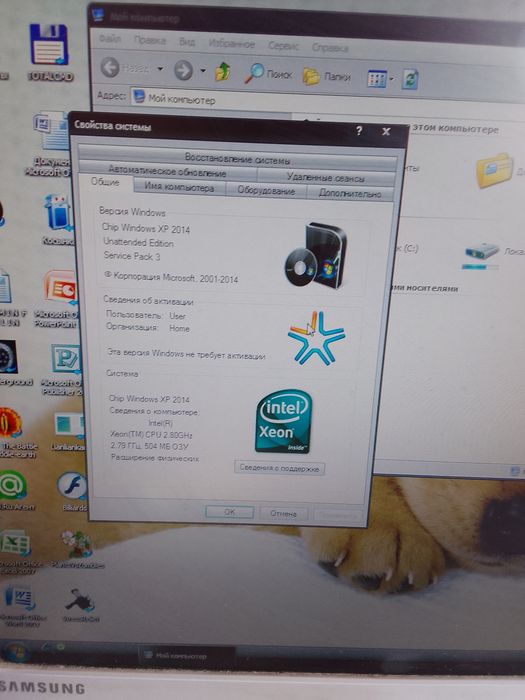Viewport: 525px width, 700px height.
Task: Click the text Service Pack 3
Action: (132, 256)
